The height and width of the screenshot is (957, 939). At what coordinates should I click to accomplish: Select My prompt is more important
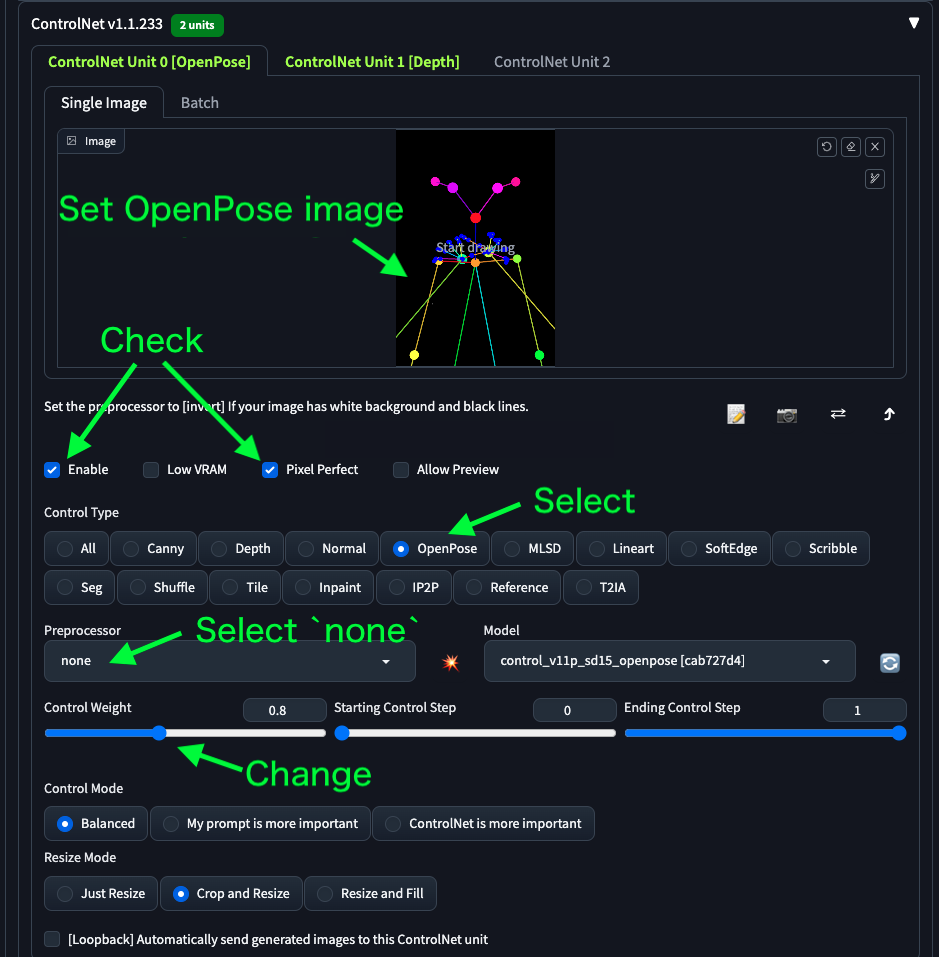(x=260, y=824)
